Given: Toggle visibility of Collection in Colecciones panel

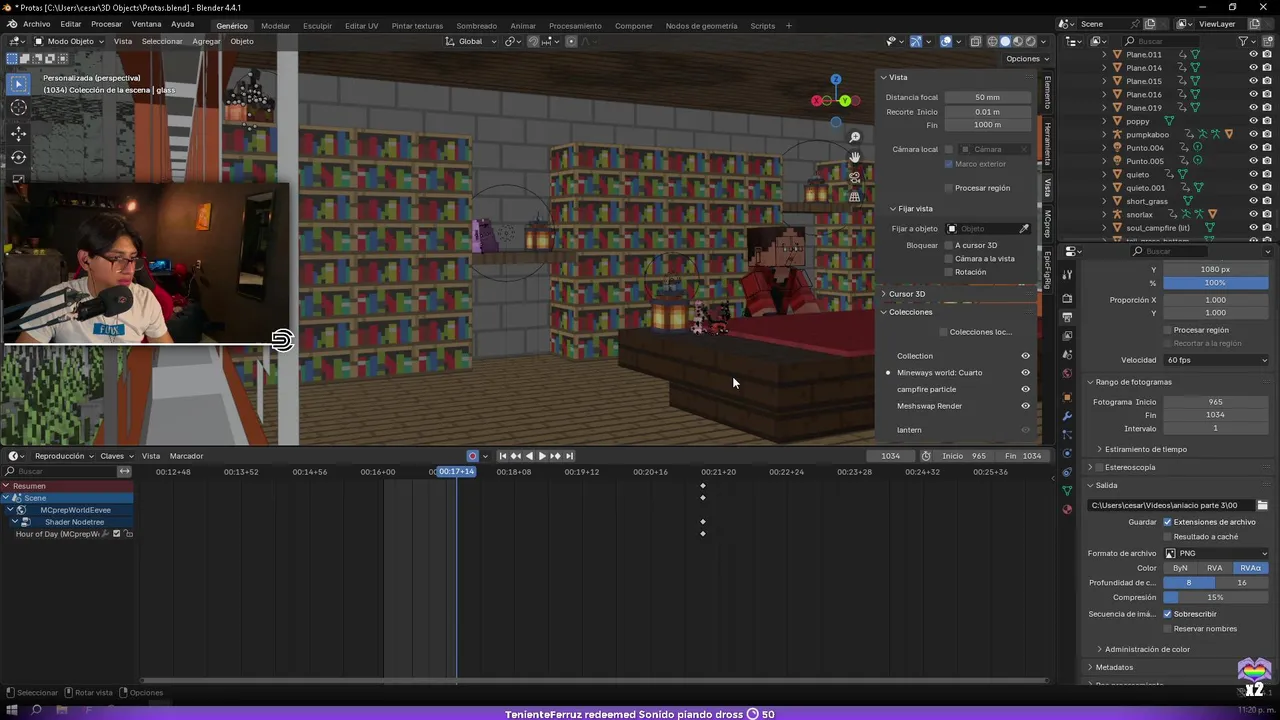Looking at the screenshot, I should [x=1025, y=356].
